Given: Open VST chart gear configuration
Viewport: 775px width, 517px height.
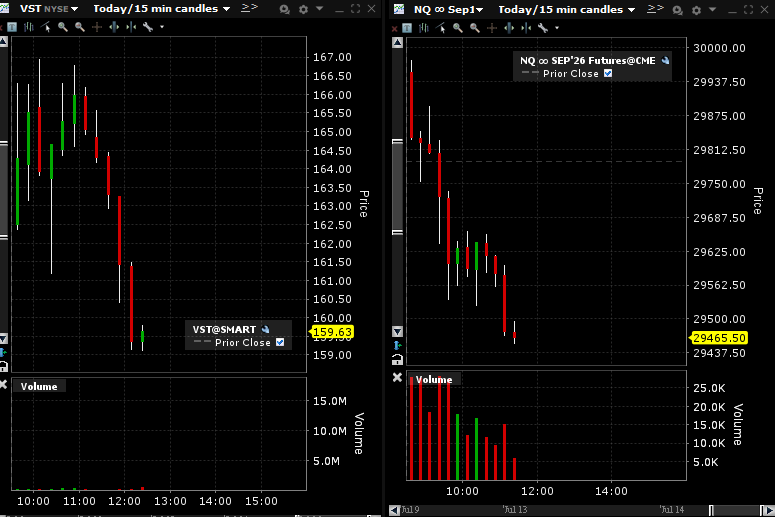Looking at the screenshot, I should [x=303, y=9].
